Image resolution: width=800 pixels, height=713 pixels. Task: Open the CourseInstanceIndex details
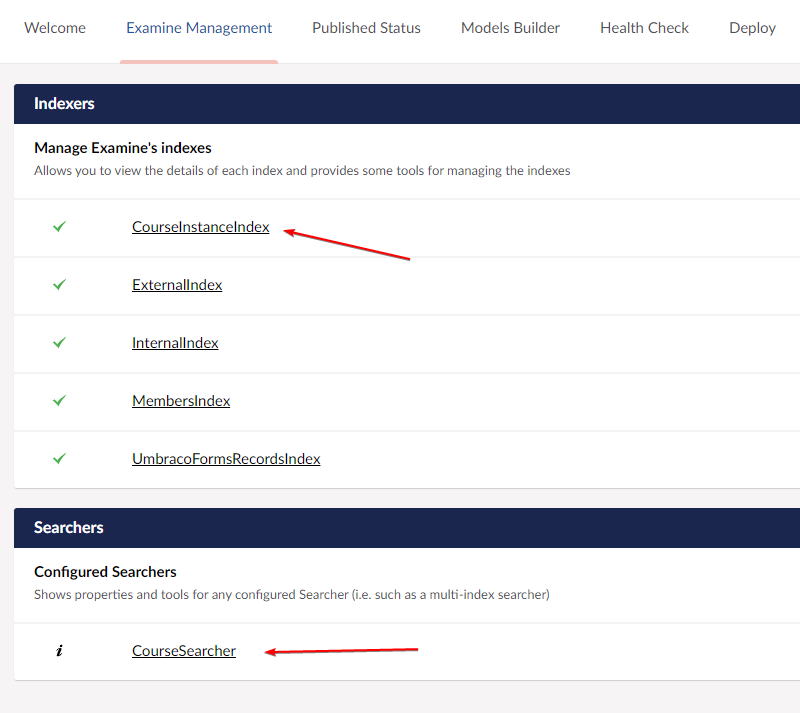[200, 227]
